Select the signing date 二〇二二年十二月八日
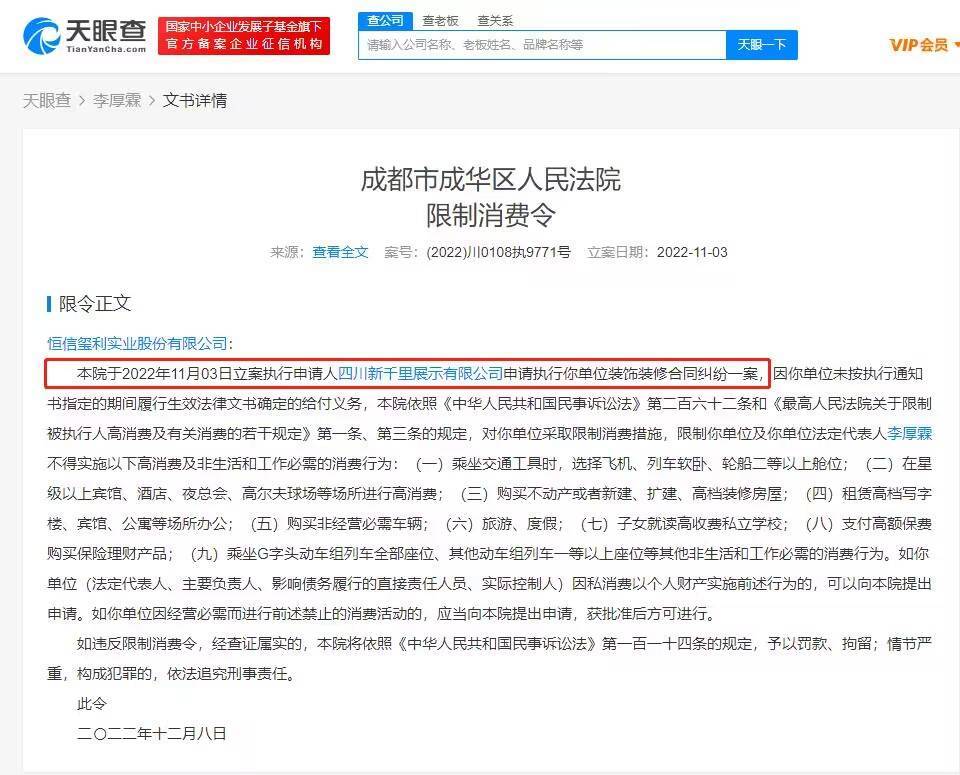Screen dimensions: 960x775 pyautogui.click(x=151, y=733)
